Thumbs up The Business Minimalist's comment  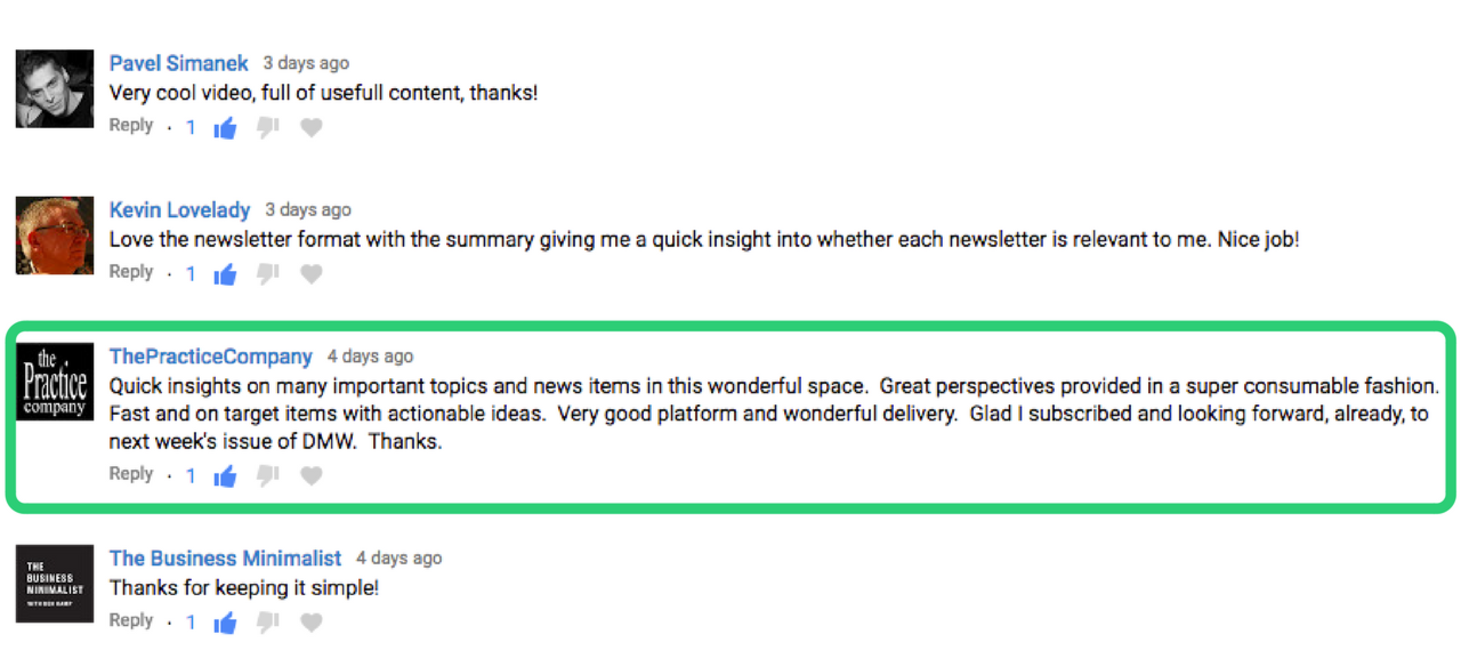[x=225, y=623]
